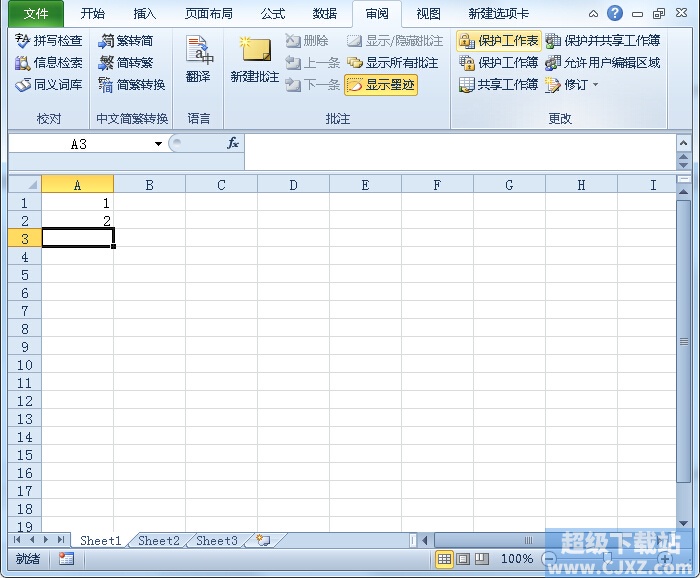This screenshot has height=578, width=700.
Task: Click cell A1 containing 1
Action: [78, 203]
